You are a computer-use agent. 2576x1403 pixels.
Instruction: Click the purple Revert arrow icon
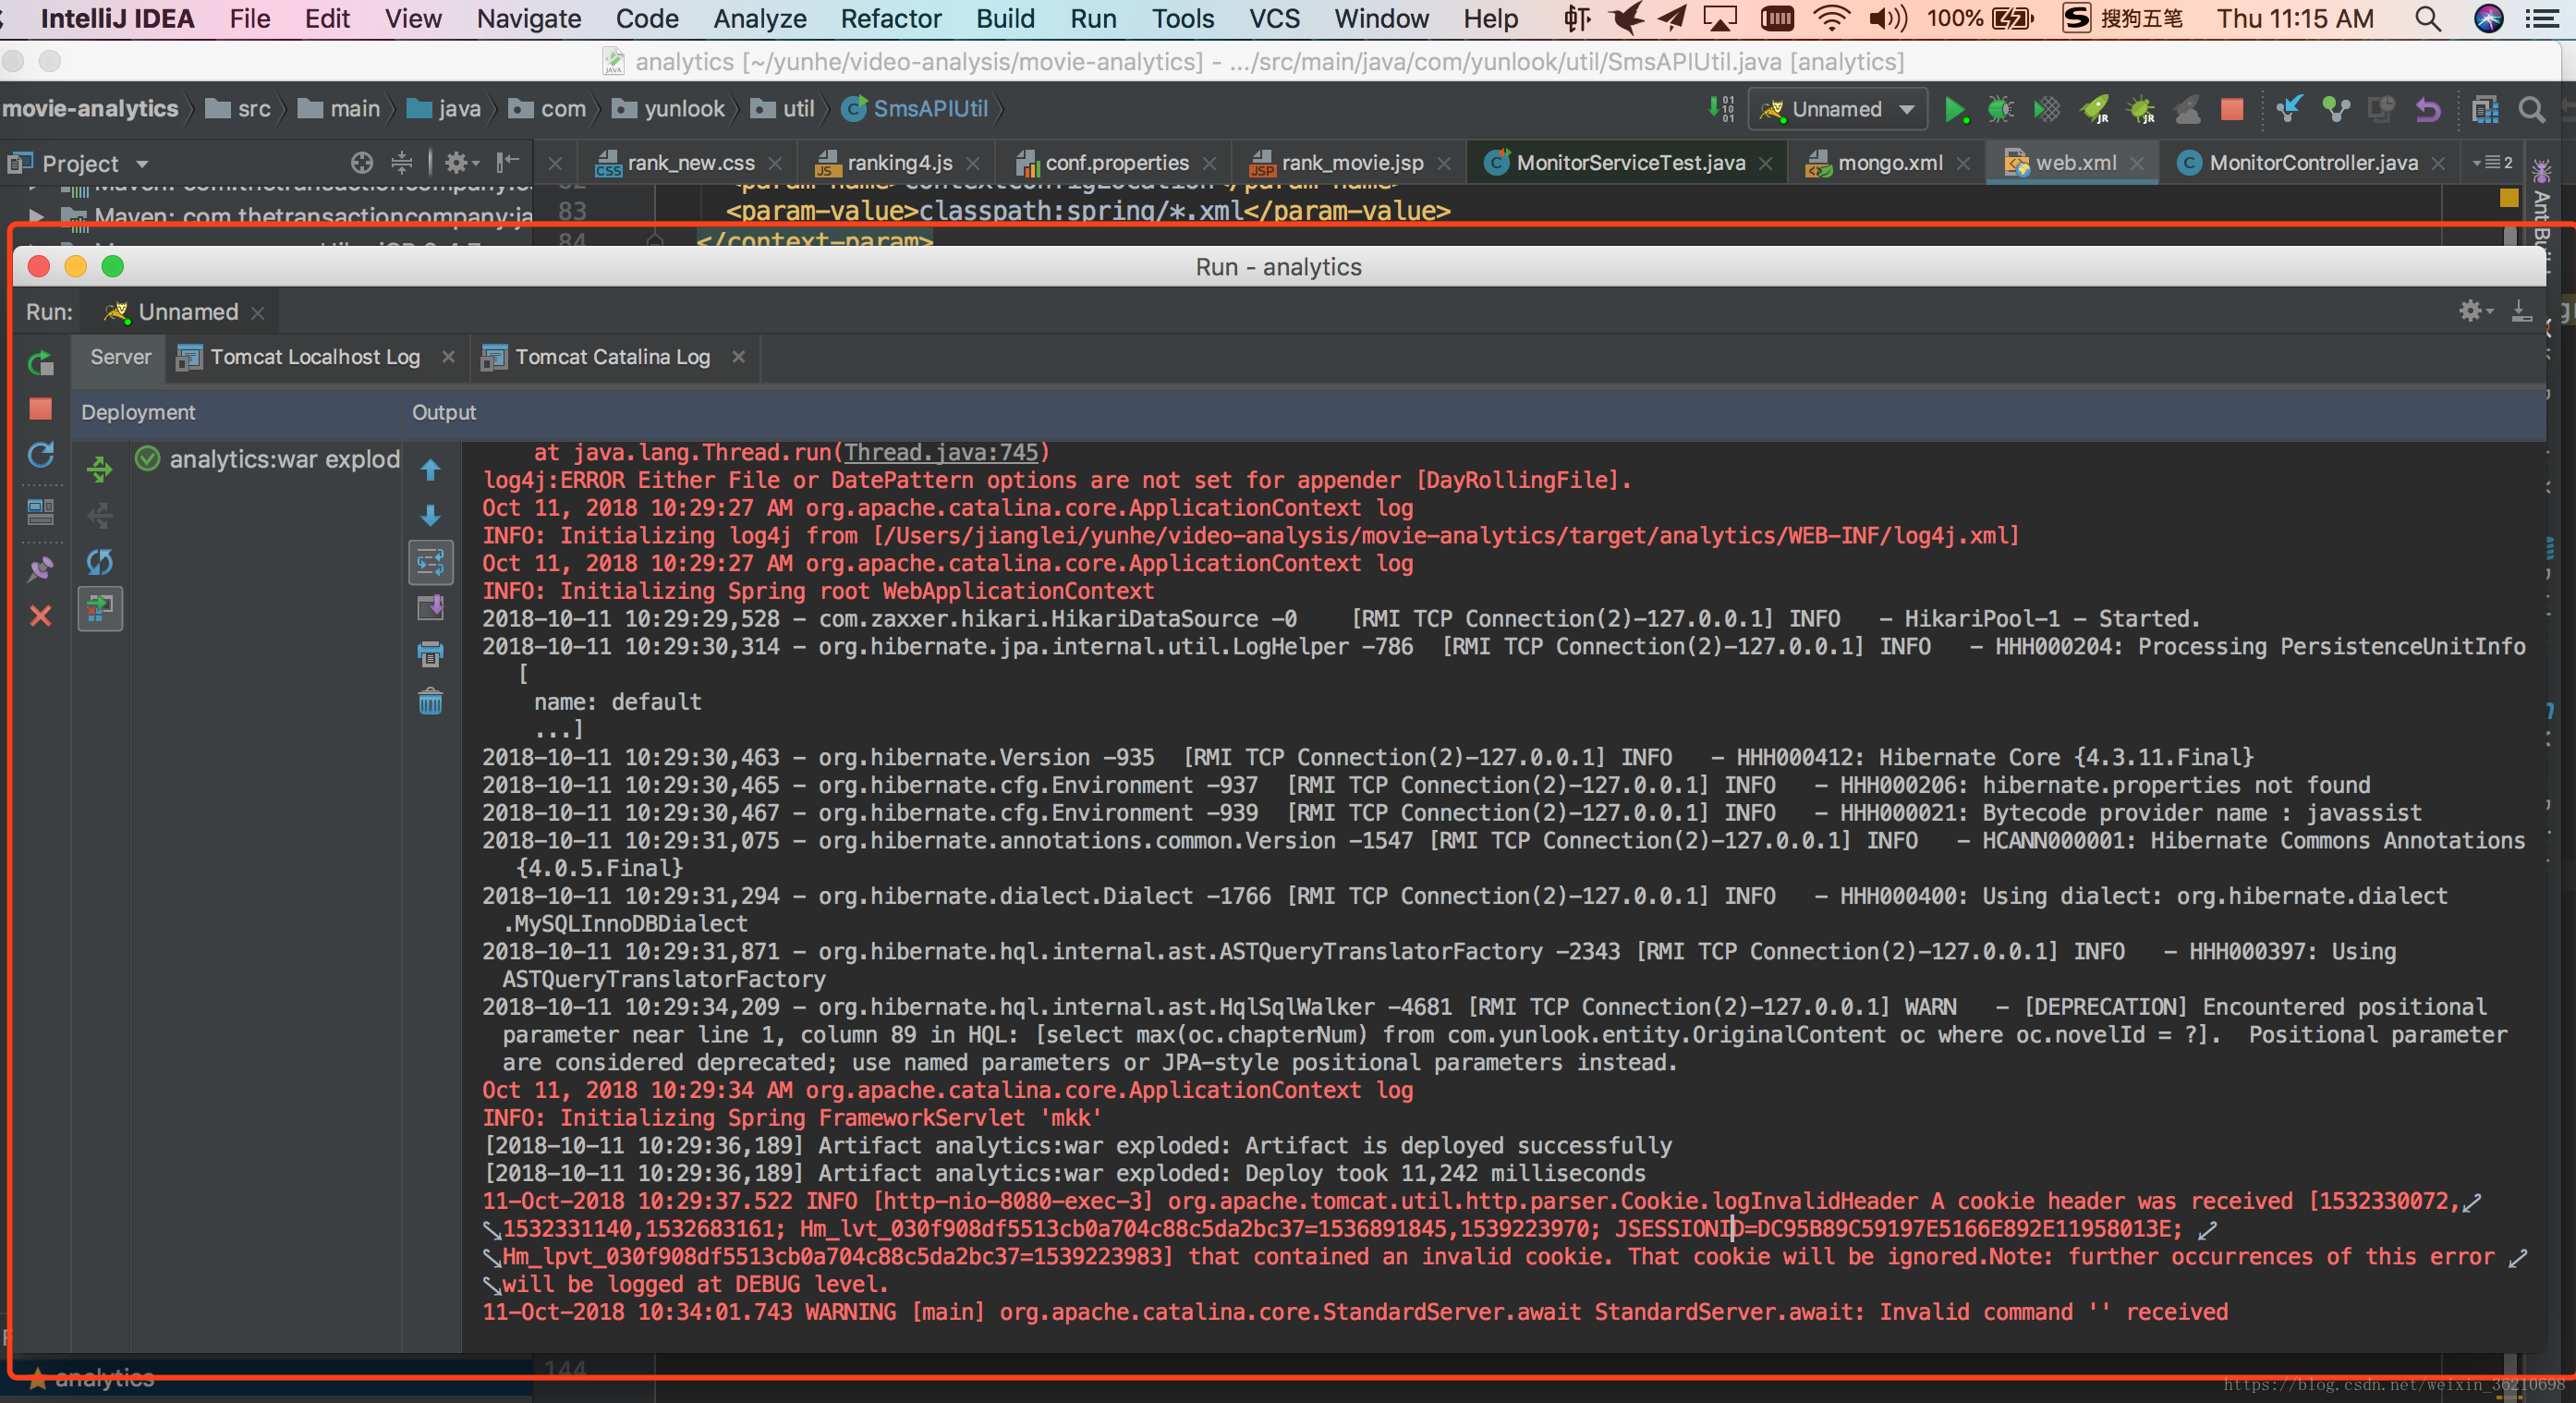coord(2428,109)
